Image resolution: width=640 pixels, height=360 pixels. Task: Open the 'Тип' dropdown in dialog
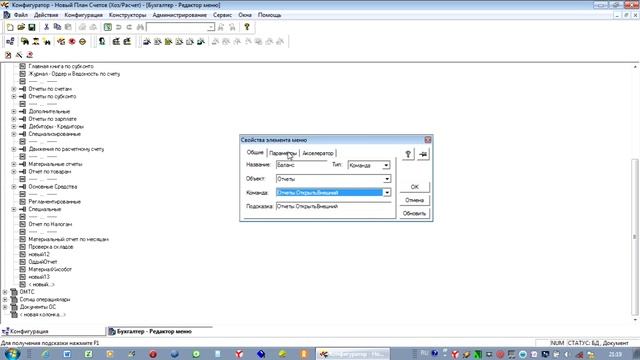click(386, 165)
